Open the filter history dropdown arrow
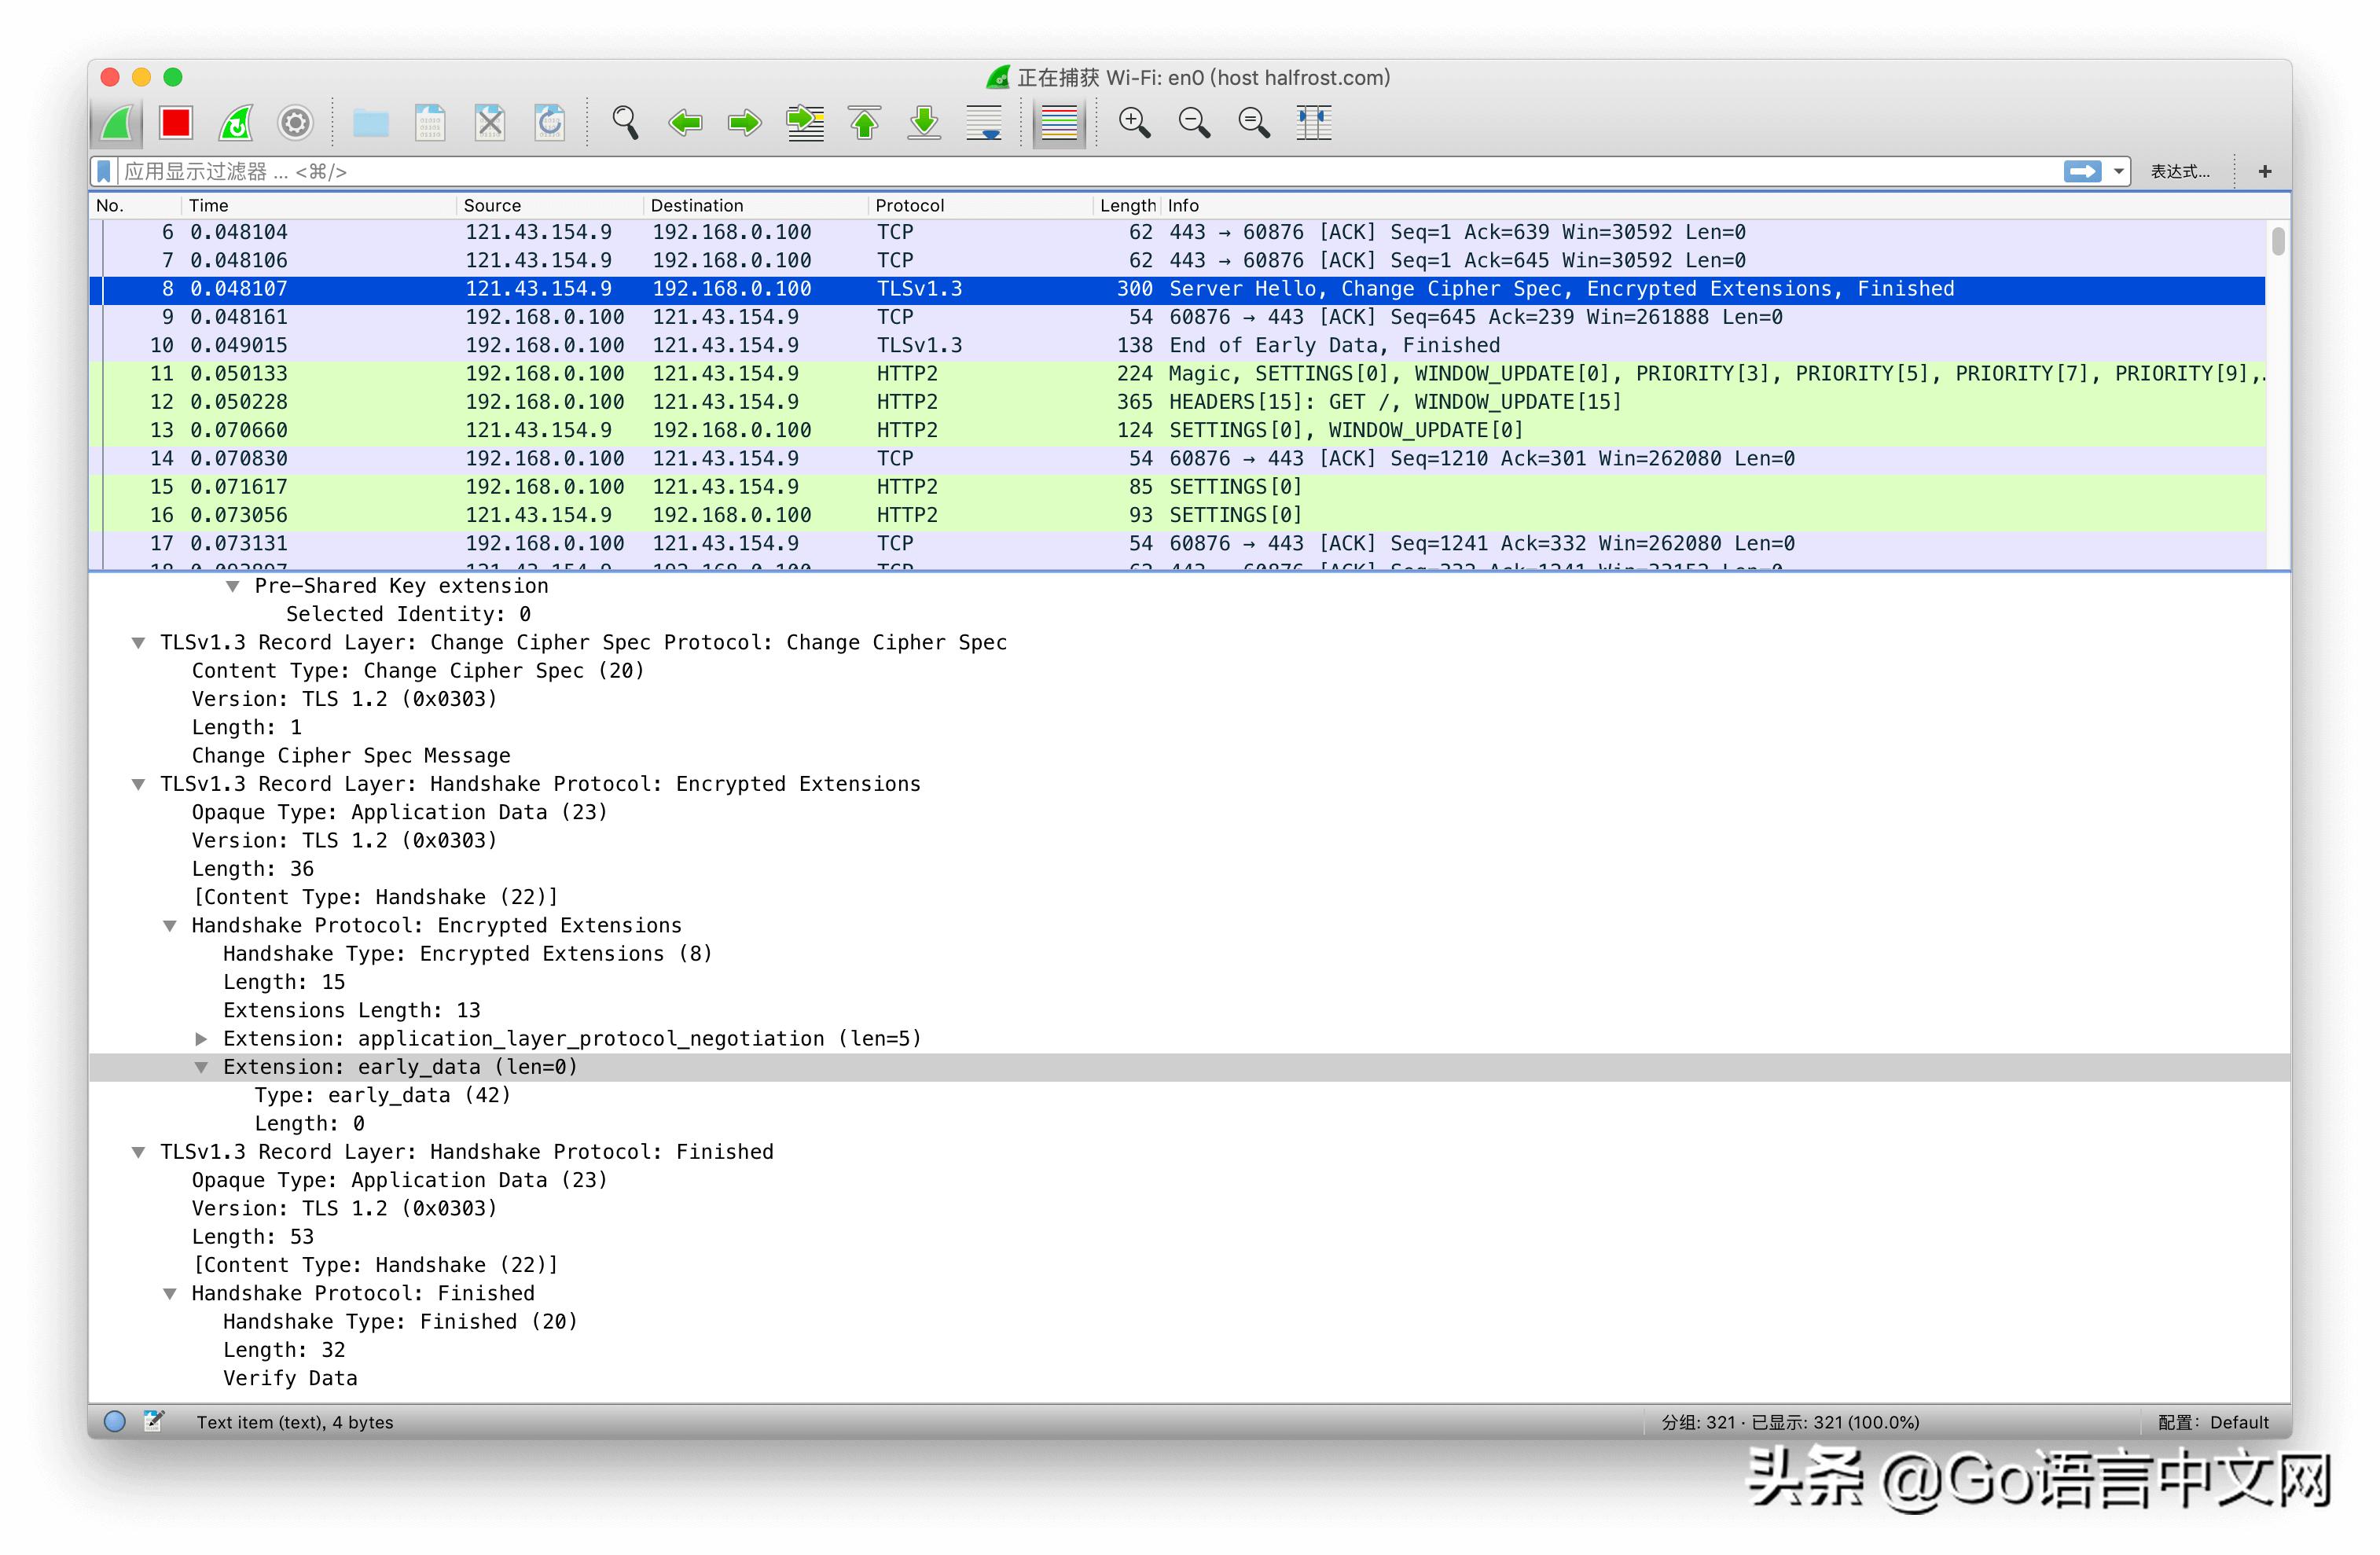 point(2118,172)
